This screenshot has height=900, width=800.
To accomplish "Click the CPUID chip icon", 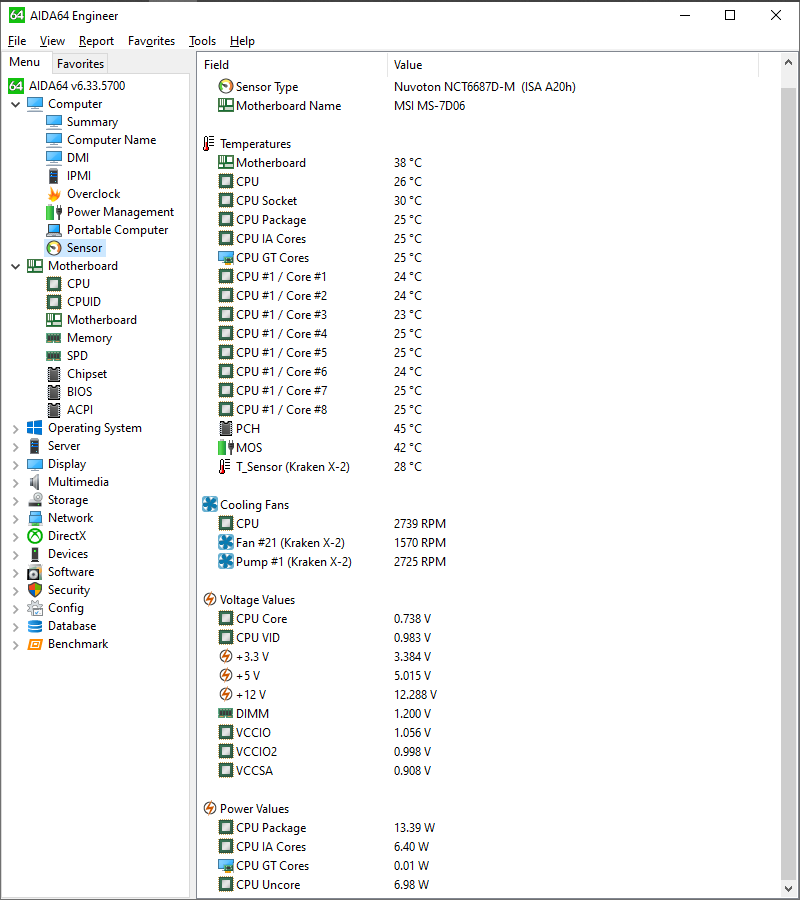I will pyautogui.click(x=54, y=302).
